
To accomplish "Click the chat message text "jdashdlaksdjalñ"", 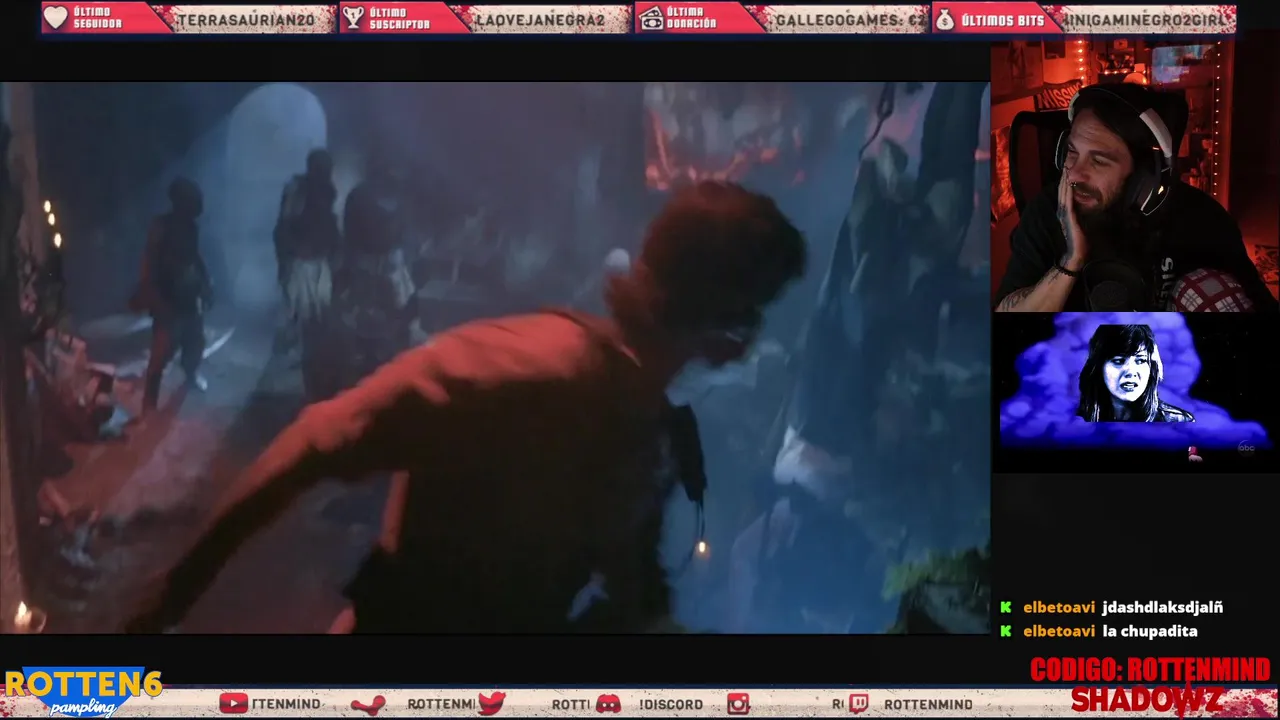I will [1162, 607].
